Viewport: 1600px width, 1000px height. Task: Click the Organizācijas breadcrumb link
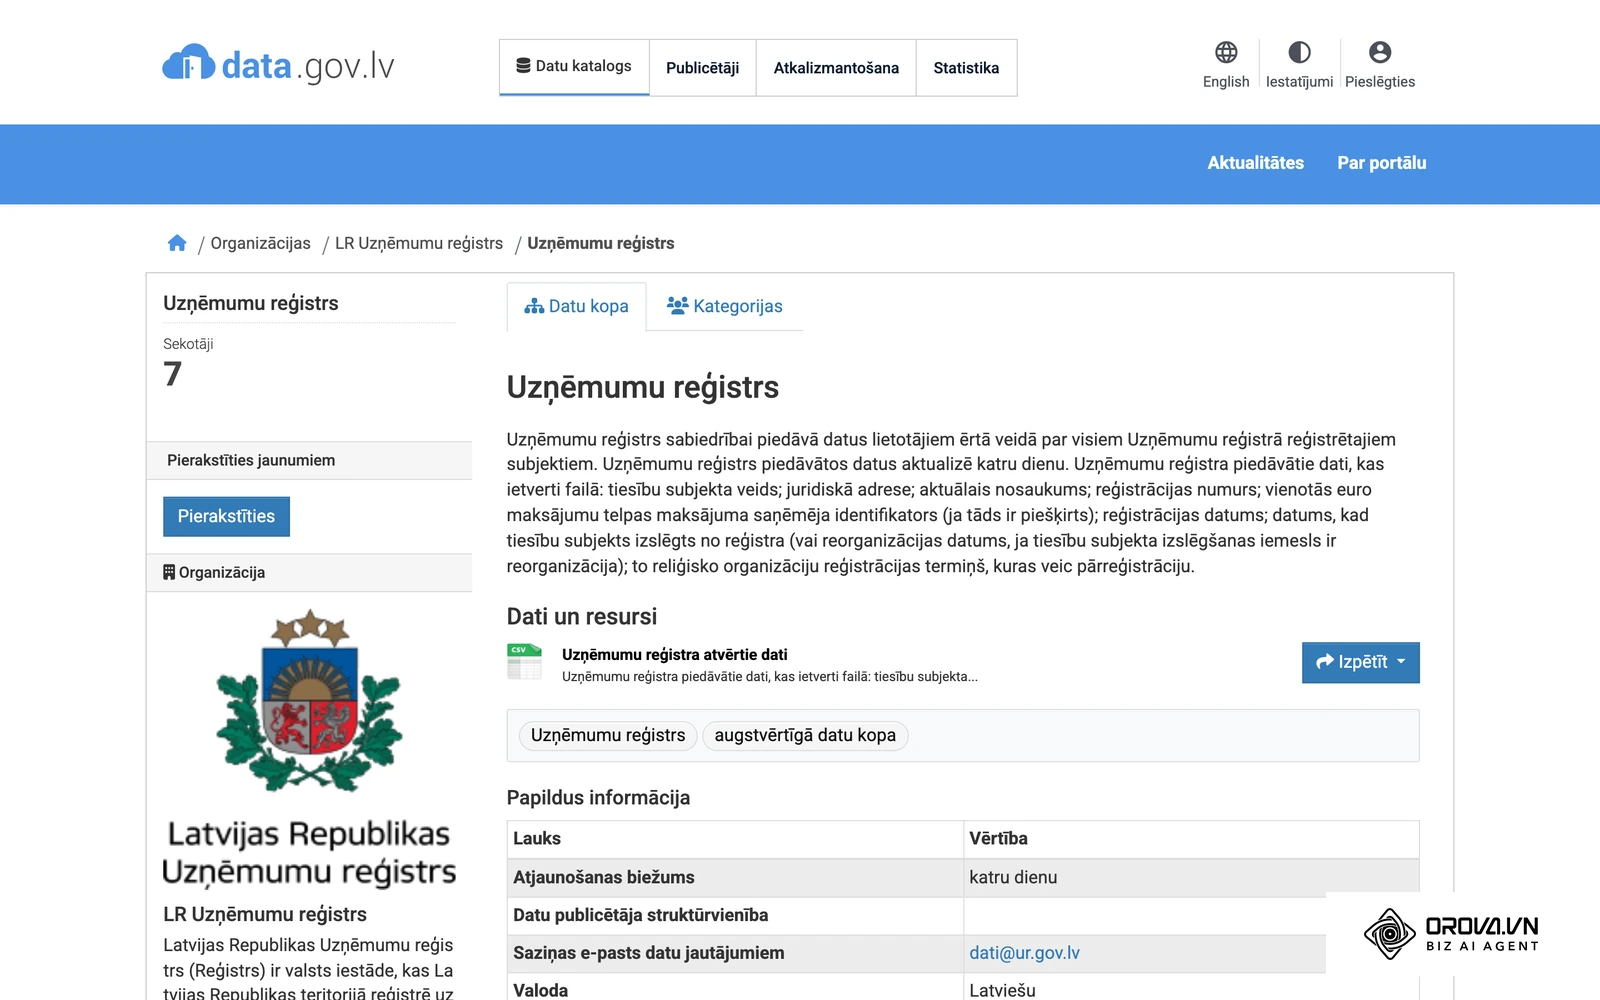260,243
